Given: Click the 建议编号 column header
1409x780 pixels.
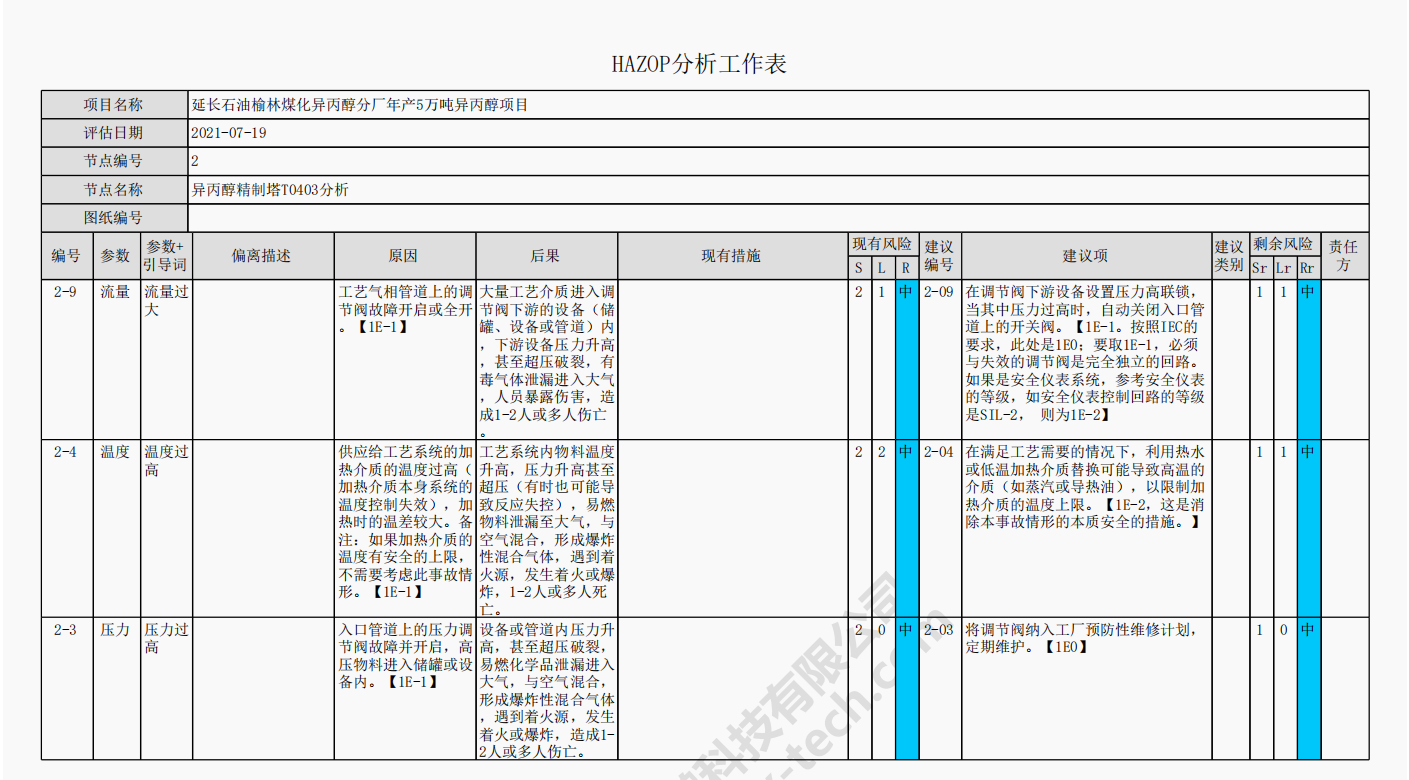Looking at the screenshot, I should [939, 256].
